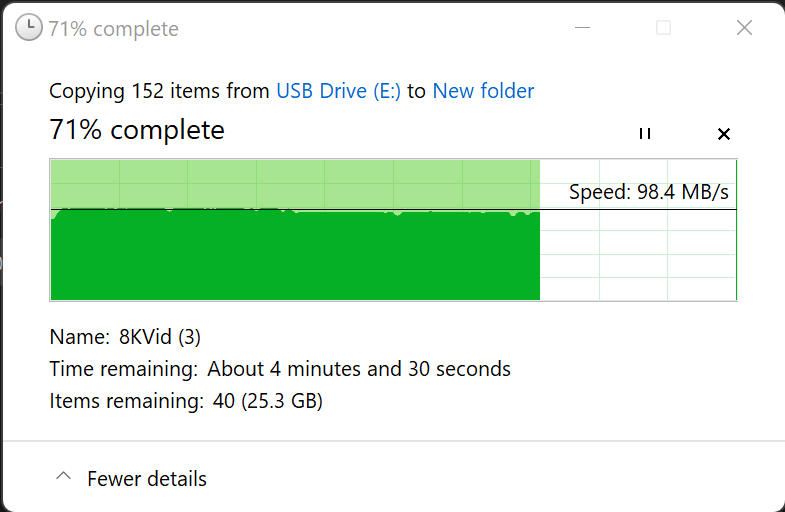Cancel the copy with the X button

(x=724, y=134)
